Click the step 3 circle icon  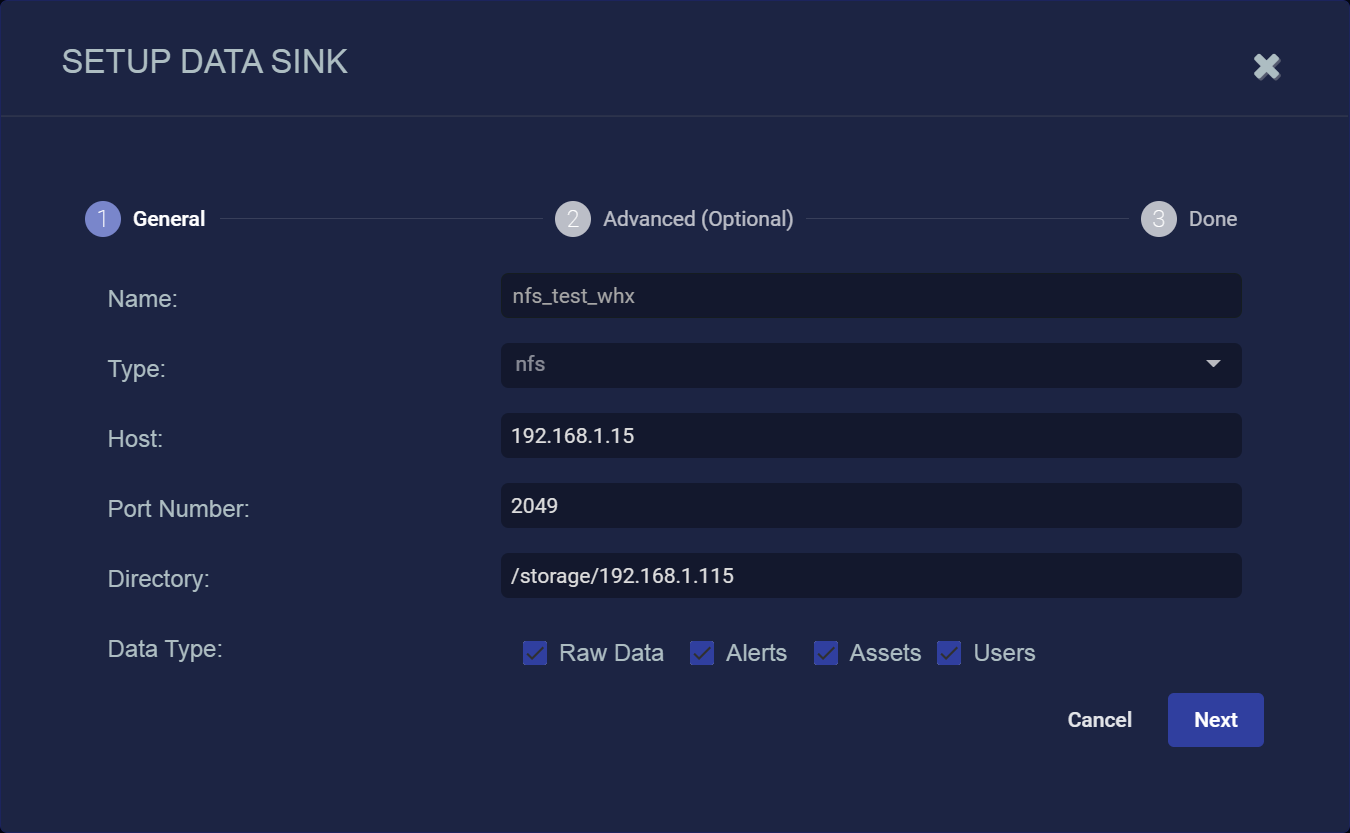1158,219
